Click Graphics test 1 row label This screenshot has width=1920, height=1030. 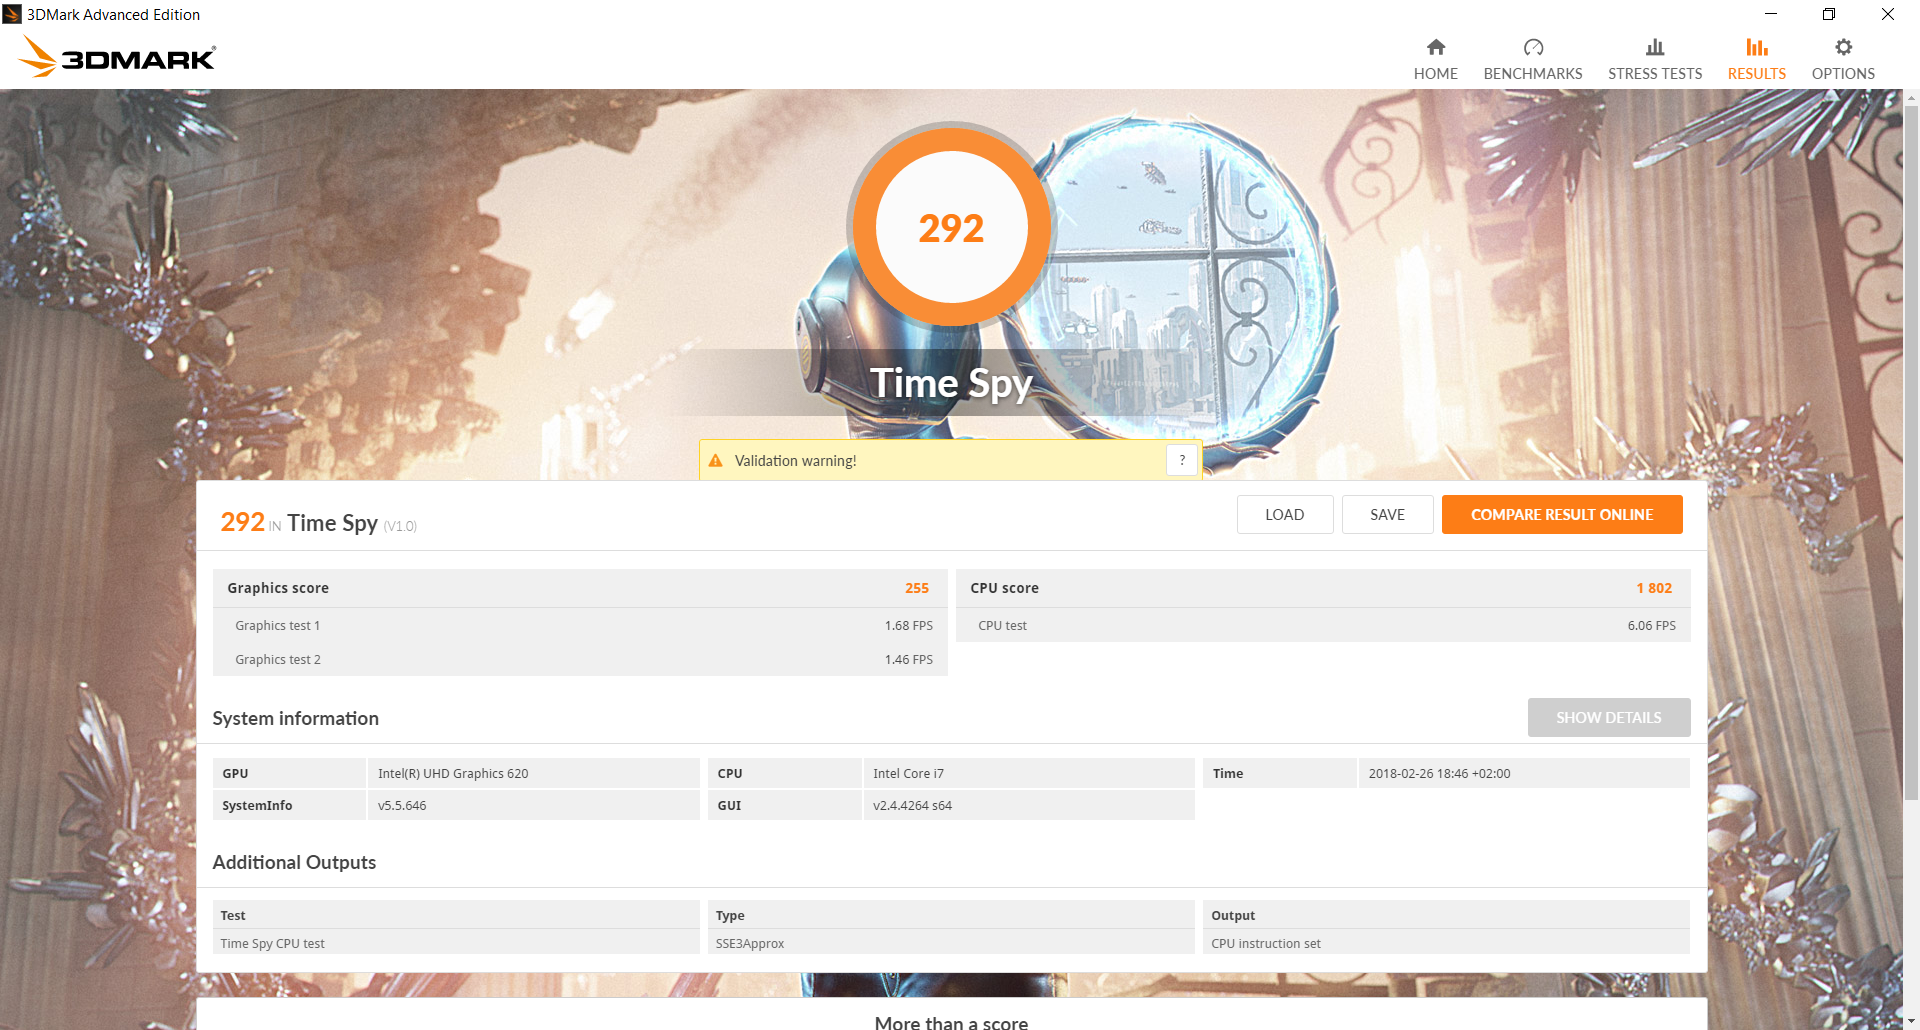(278, 626)
